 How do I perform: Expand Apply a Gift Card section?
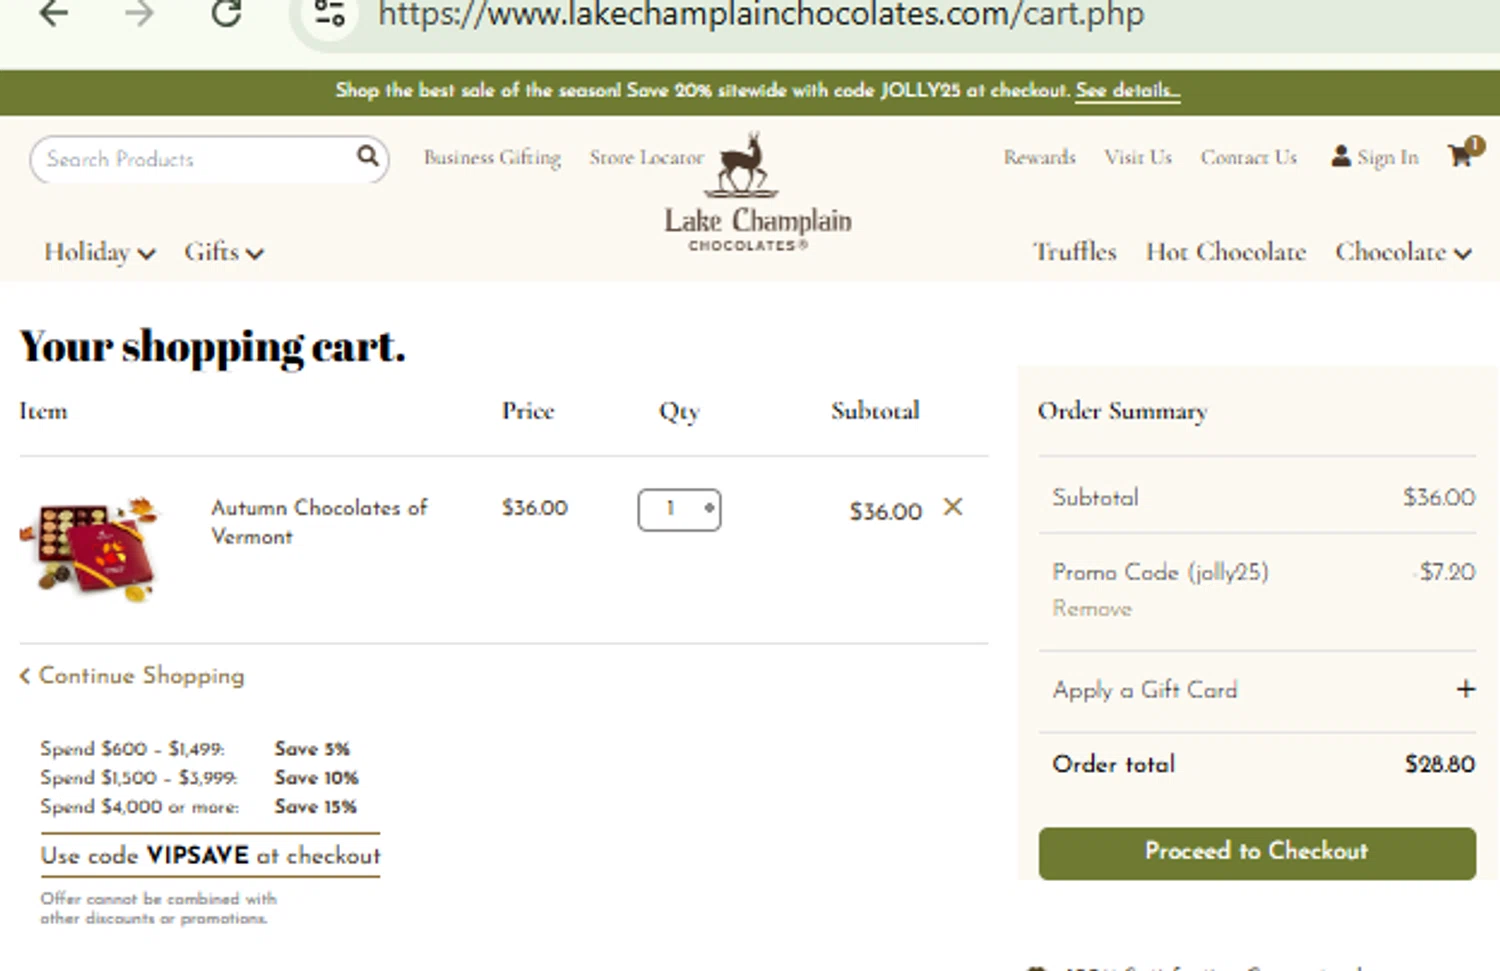(1465, 689)
